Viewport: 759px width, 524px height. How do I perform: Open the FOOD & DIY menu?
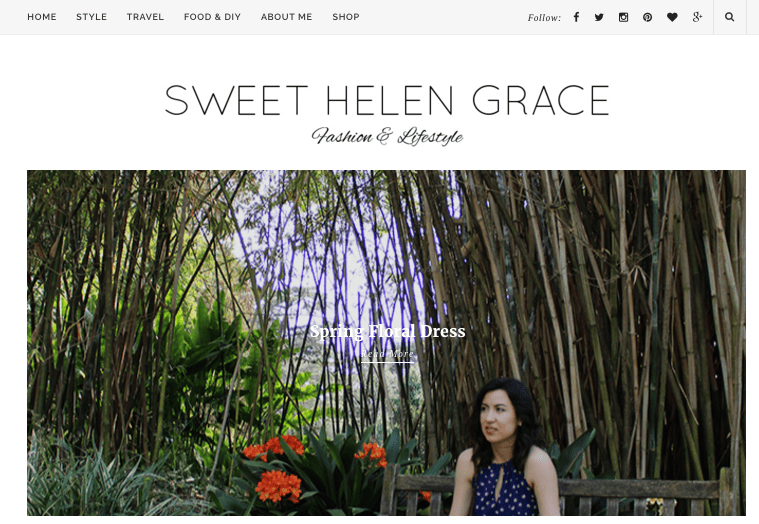212,17
